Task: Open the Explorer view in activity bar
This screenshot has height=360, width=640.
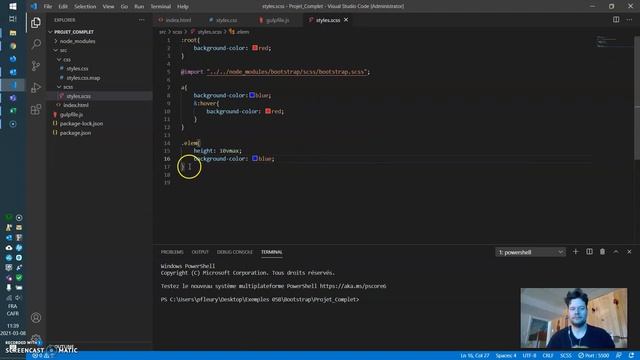Action: 36,22
